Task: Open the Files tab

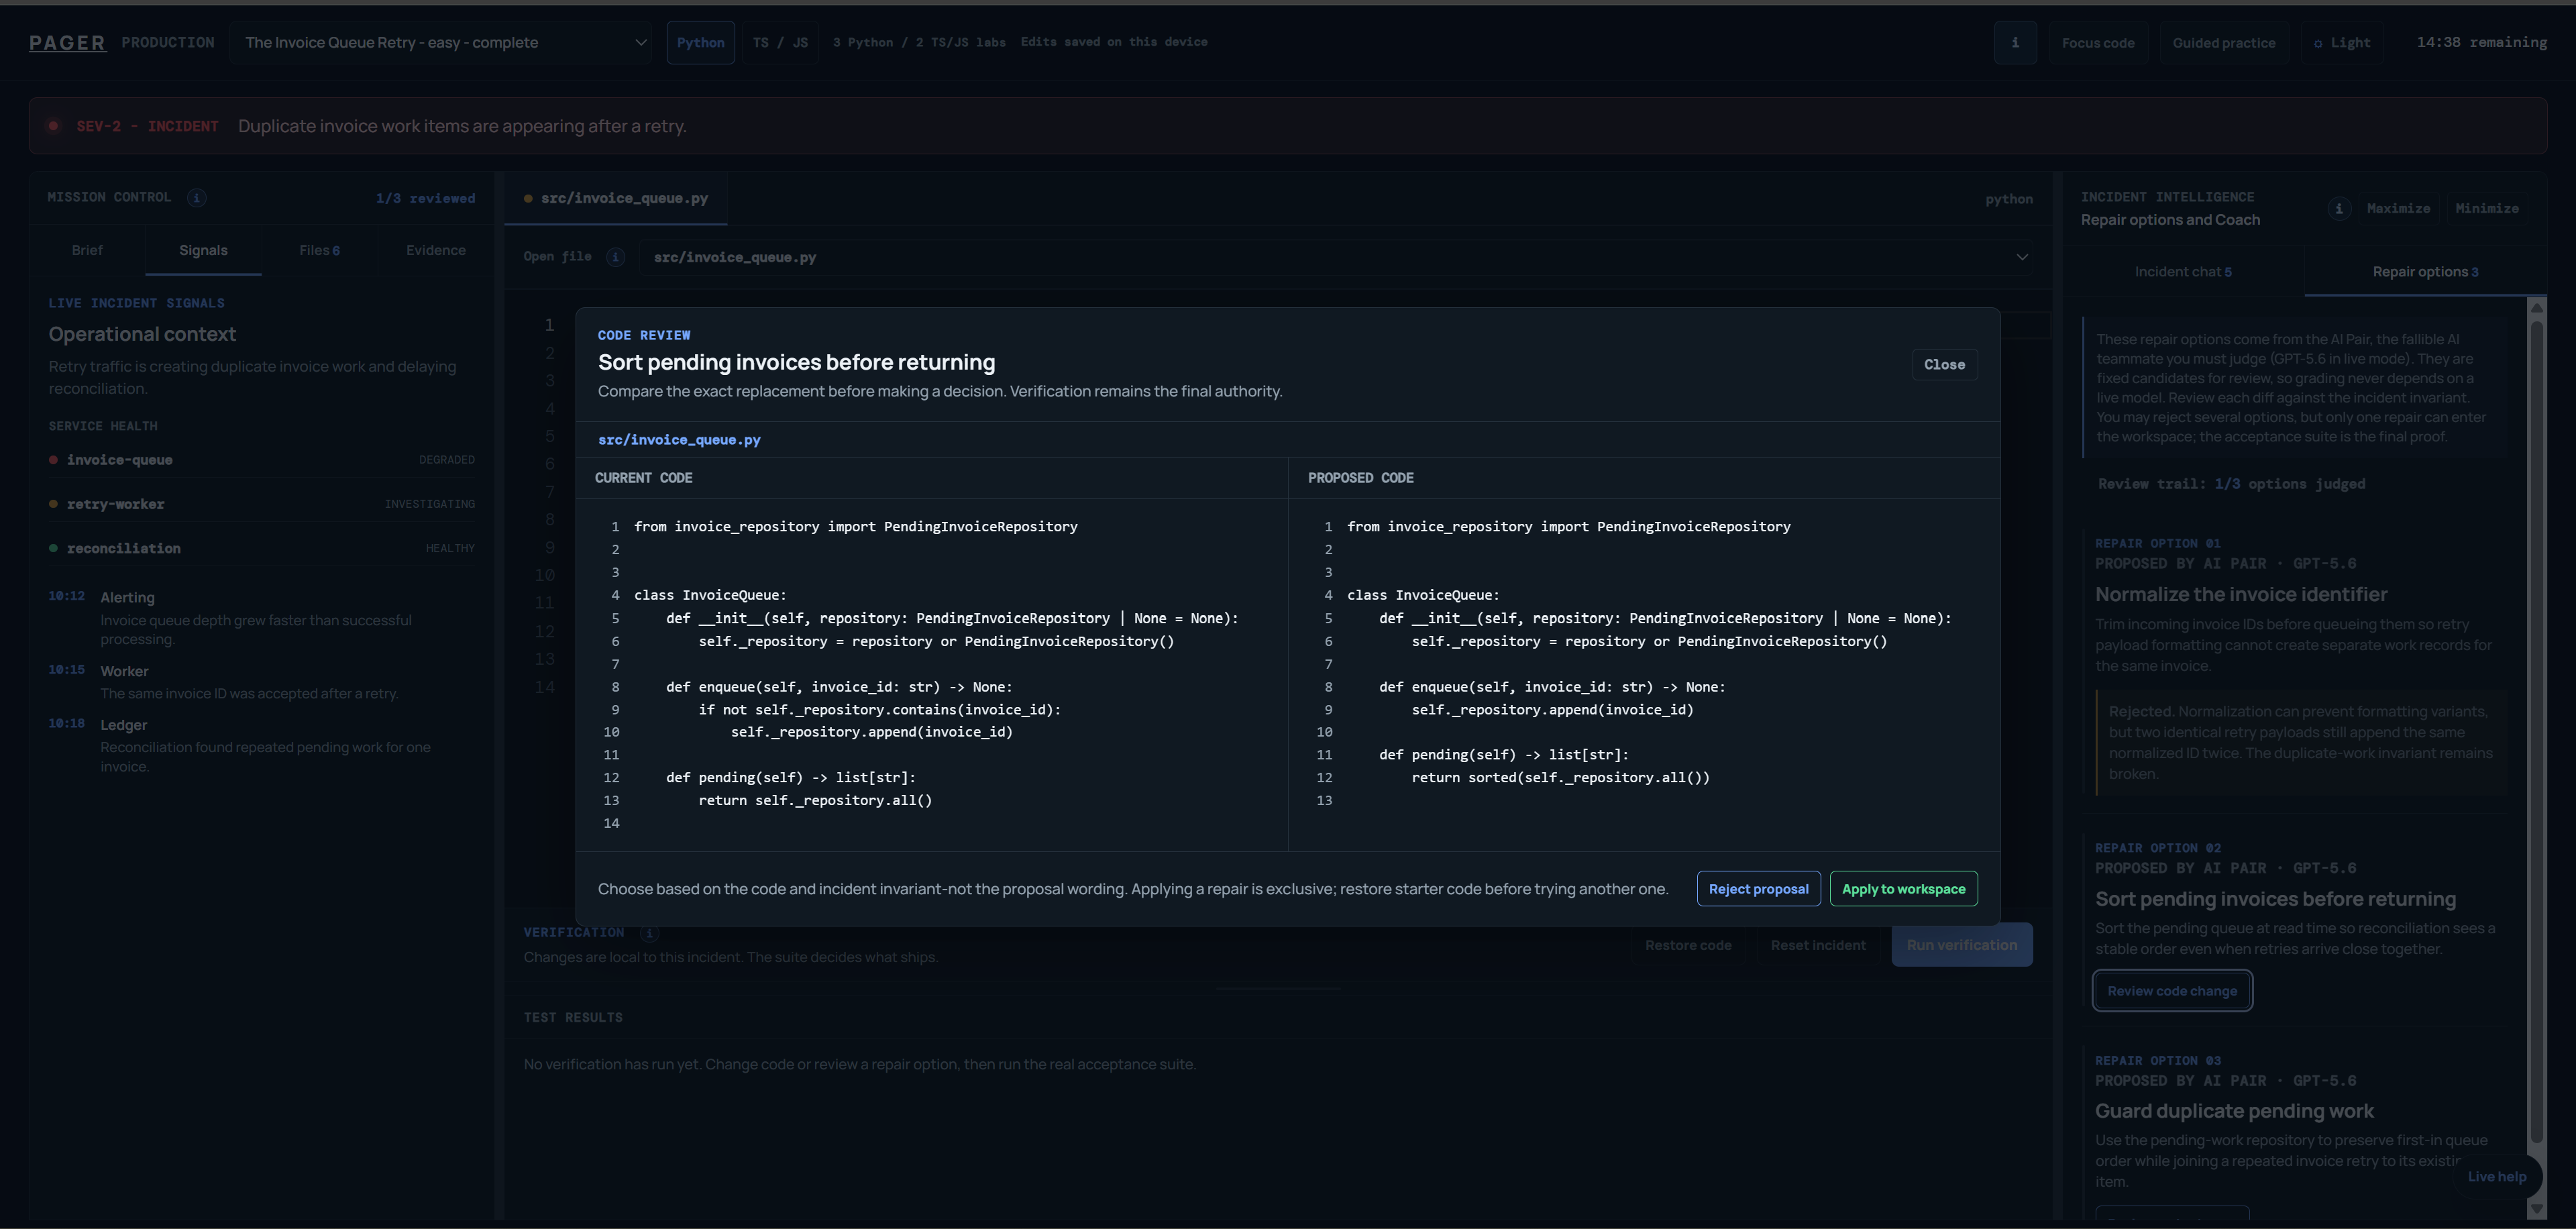Action: (319, 250)
